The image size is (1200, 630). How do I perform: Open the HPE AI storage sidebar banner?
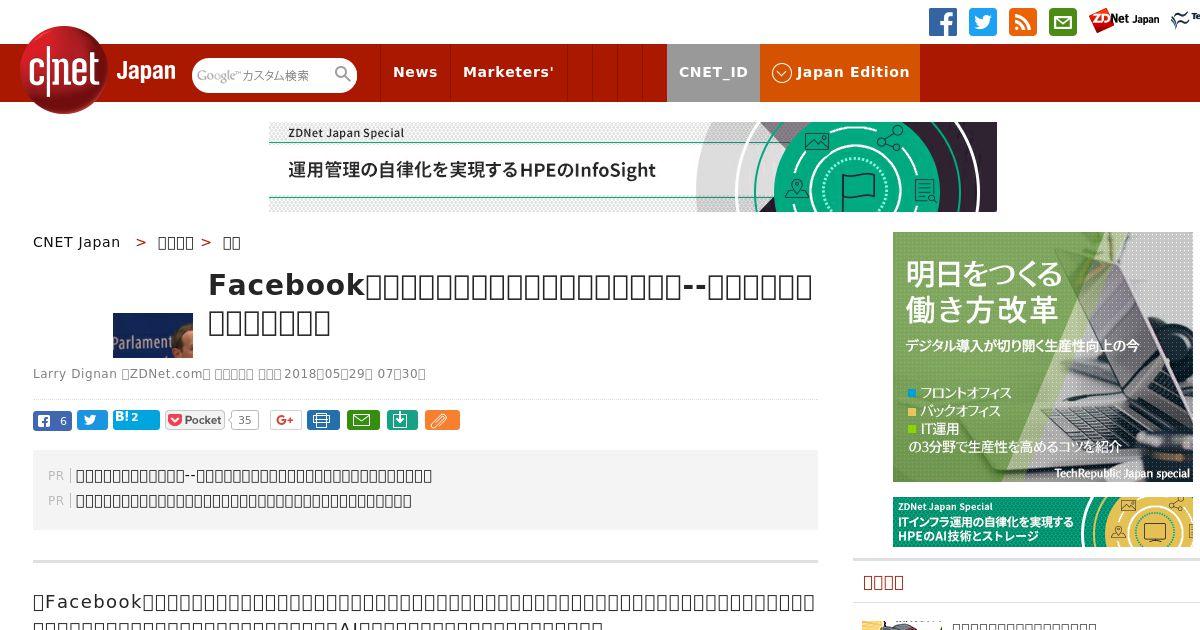pos(1043,522)
